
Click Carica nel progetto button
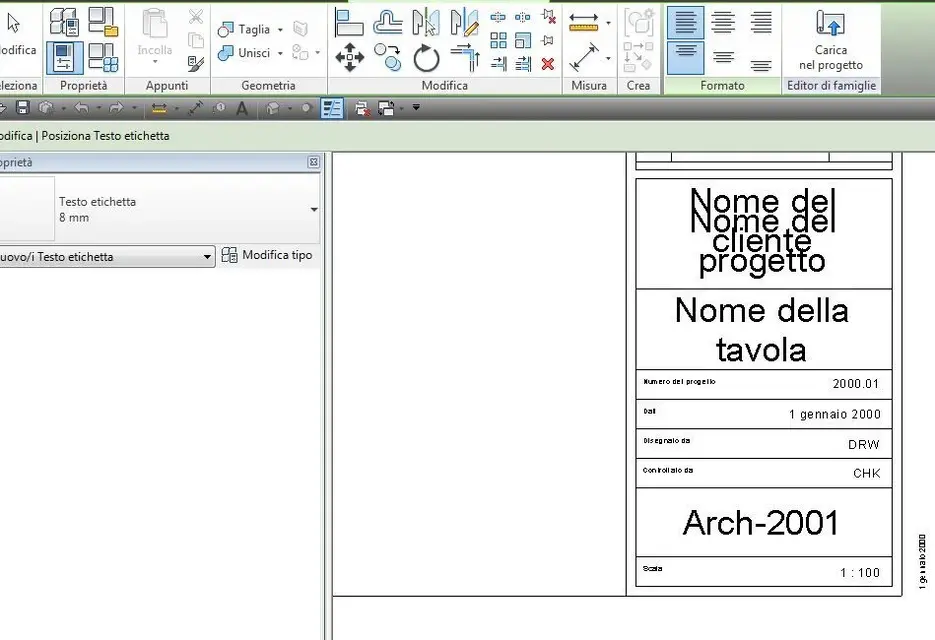(831, 40)
